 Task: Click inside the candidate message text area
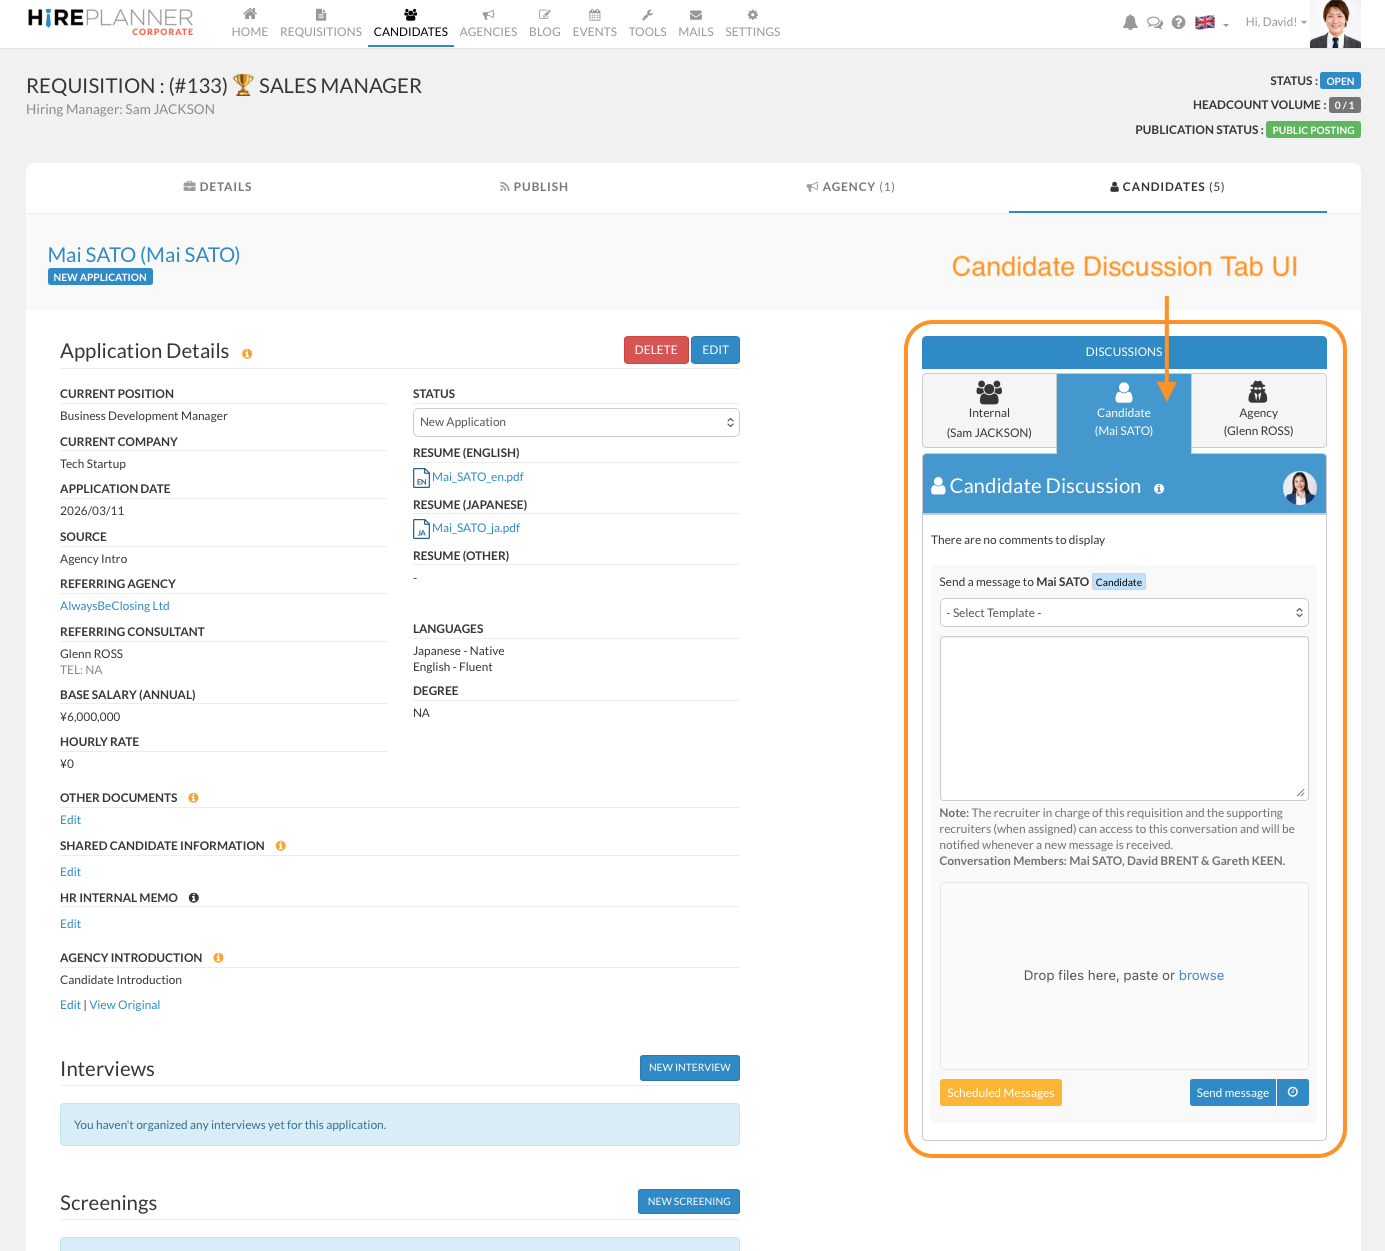tap(1124, 718)
